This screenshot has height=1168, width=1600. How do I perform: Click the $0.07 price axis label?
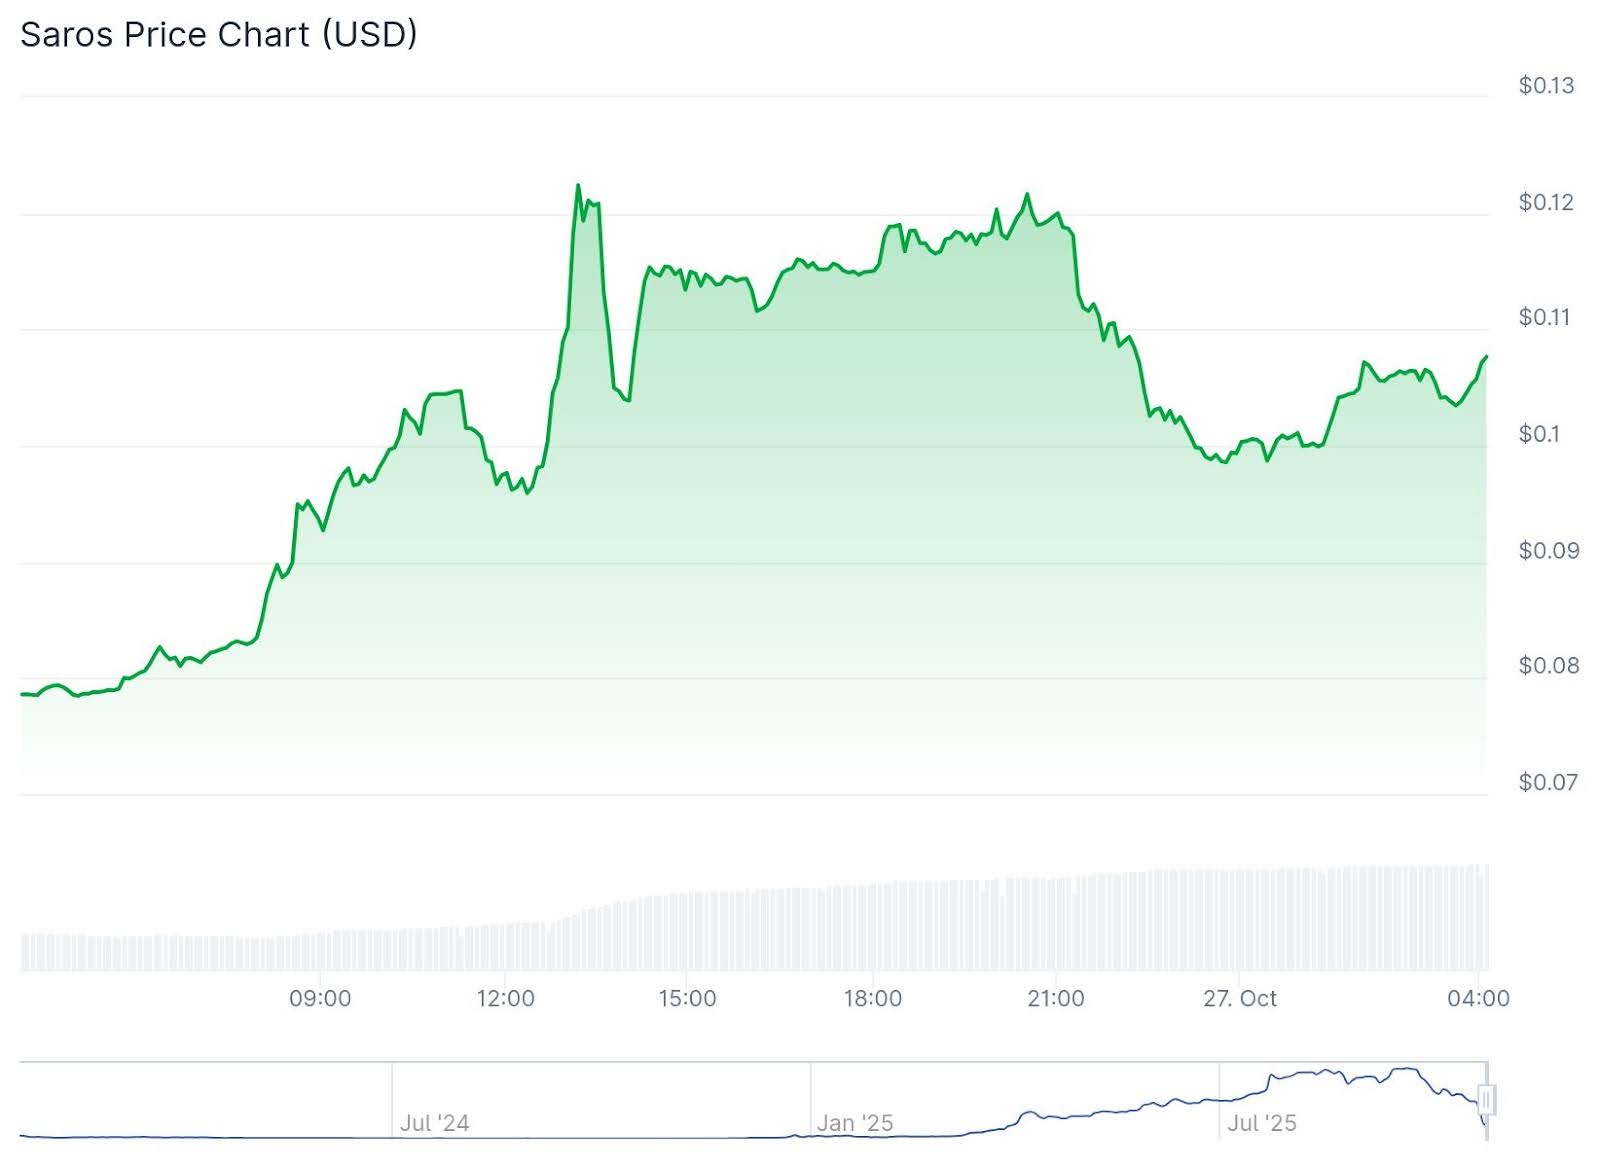pos(1548,782)
